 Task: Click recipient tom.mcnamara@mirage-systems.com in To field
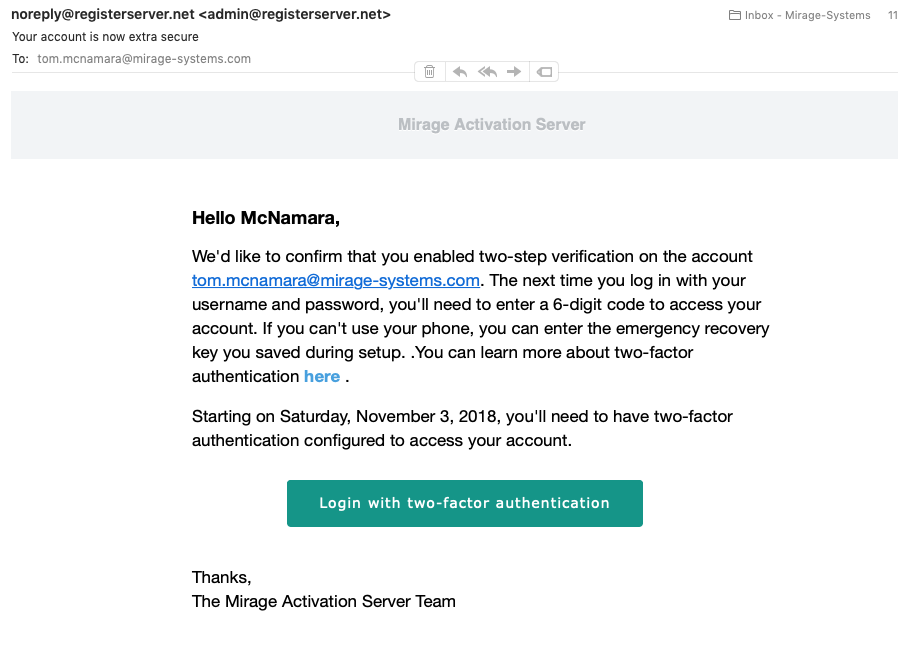144,59
